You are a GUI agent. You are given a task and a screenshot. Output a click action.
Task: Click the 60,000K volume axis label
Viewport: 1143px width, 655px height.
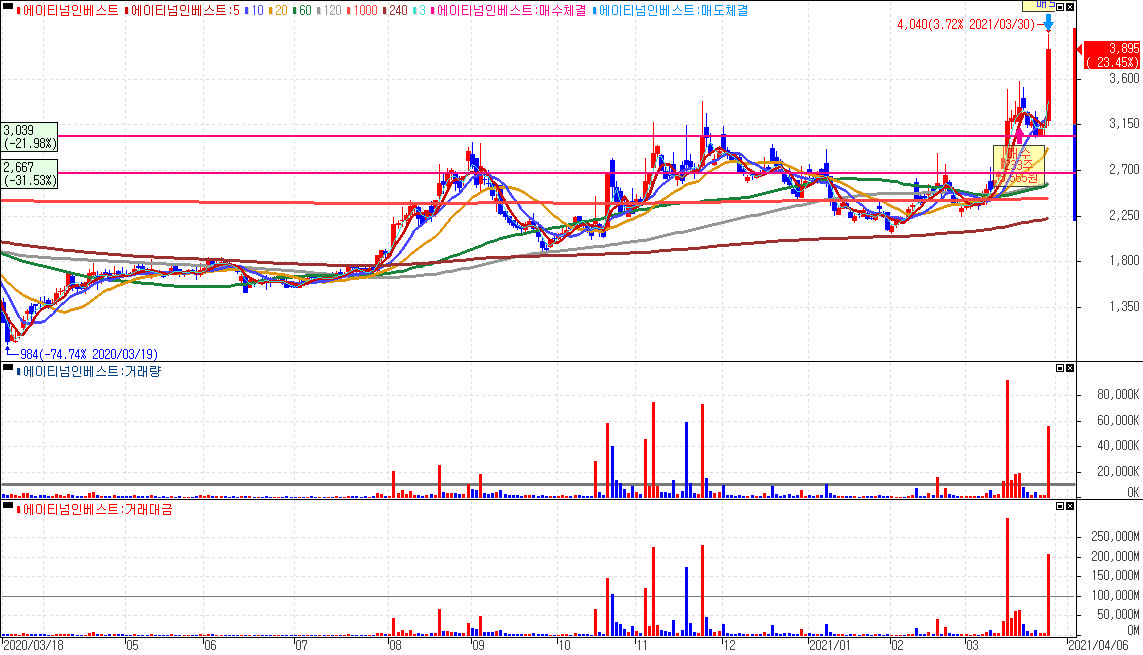pyautogui.click(x=1117, y=420)
